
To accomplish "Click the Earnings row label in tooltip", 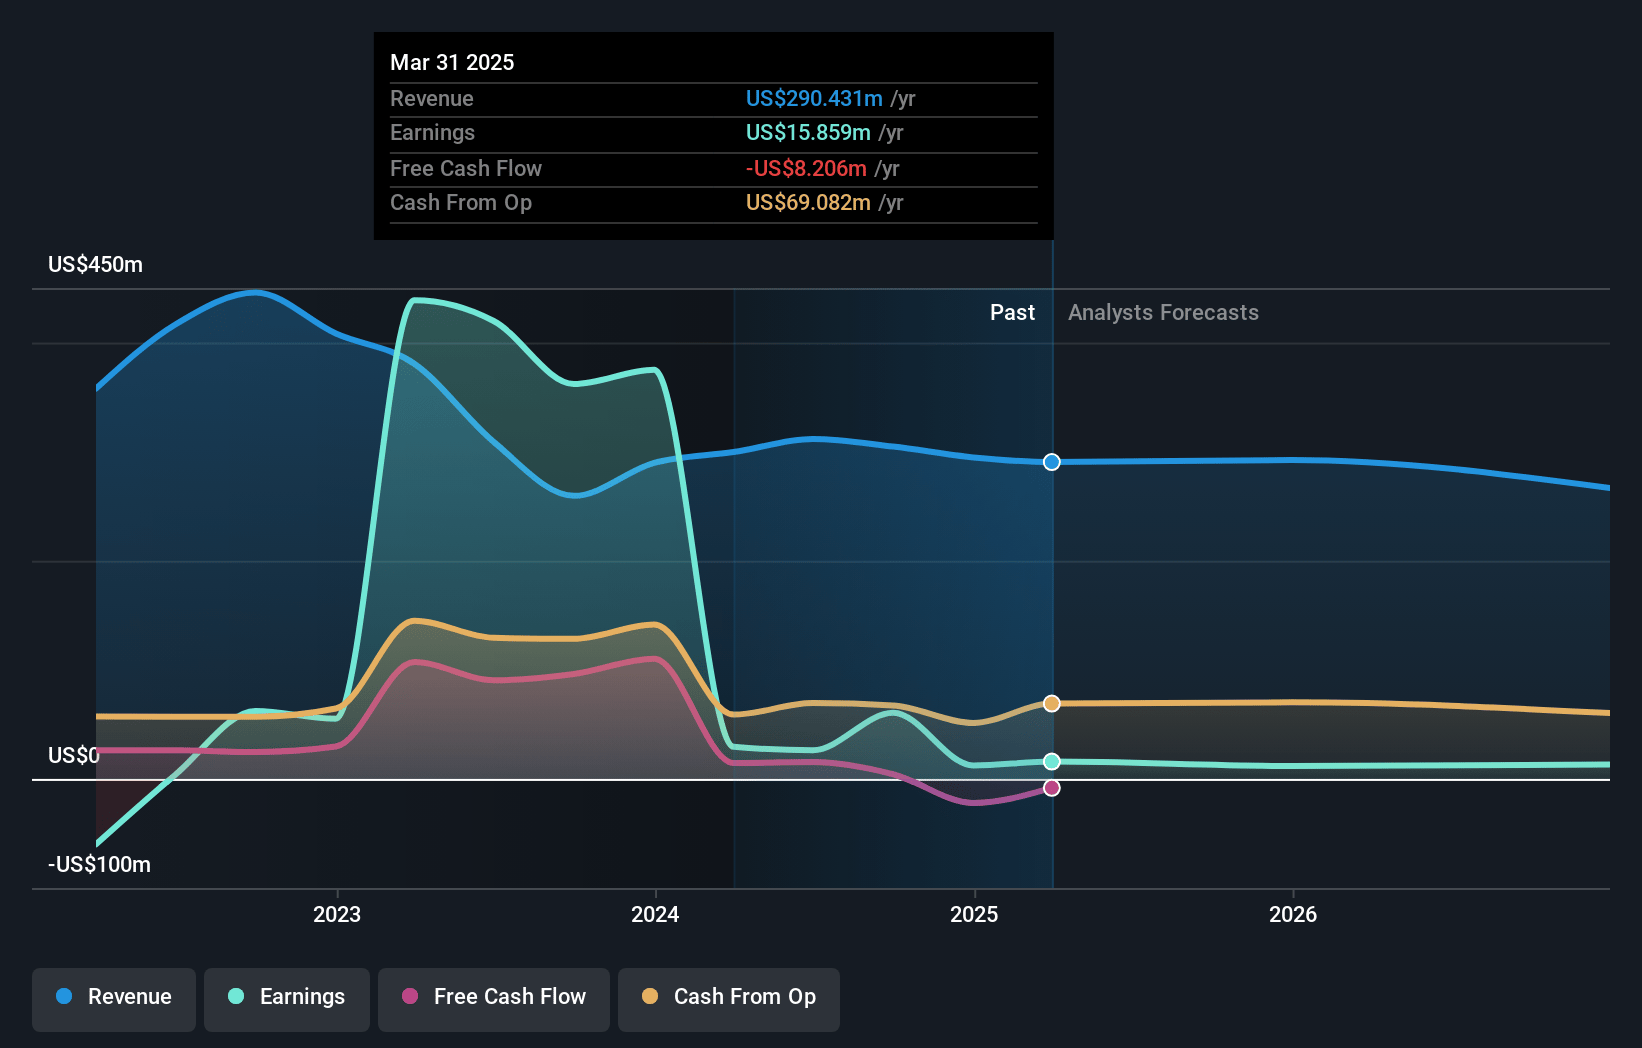I will [432, 133].
